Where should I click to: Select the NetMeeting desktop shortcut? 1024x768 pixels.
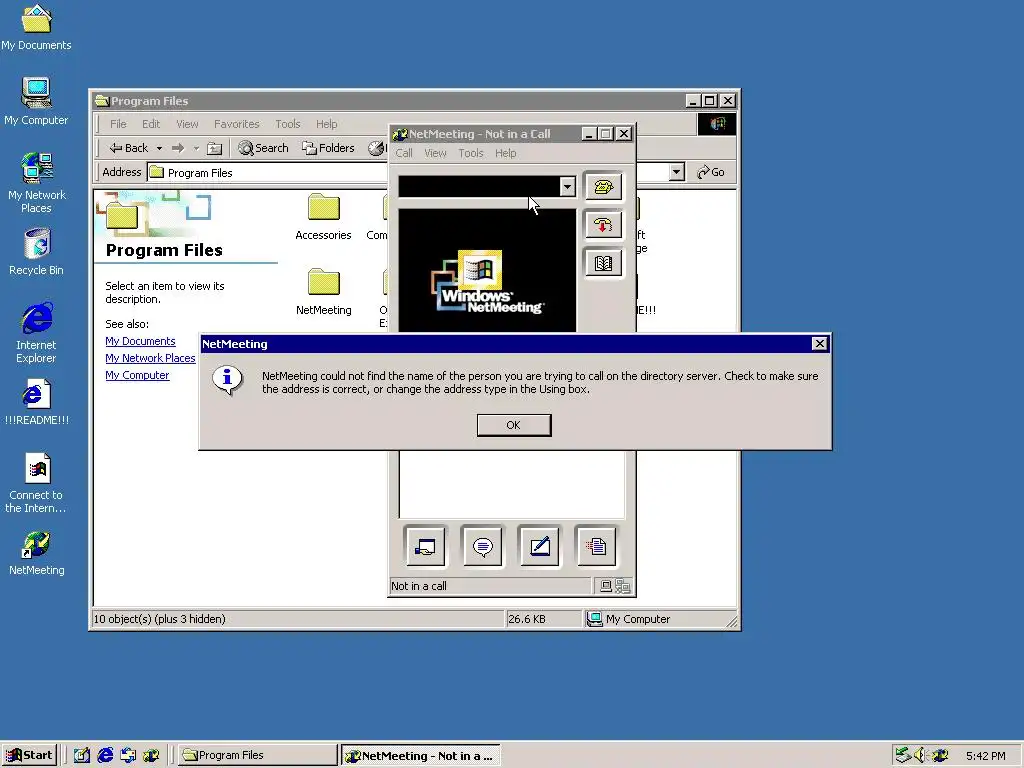[37, 553]
